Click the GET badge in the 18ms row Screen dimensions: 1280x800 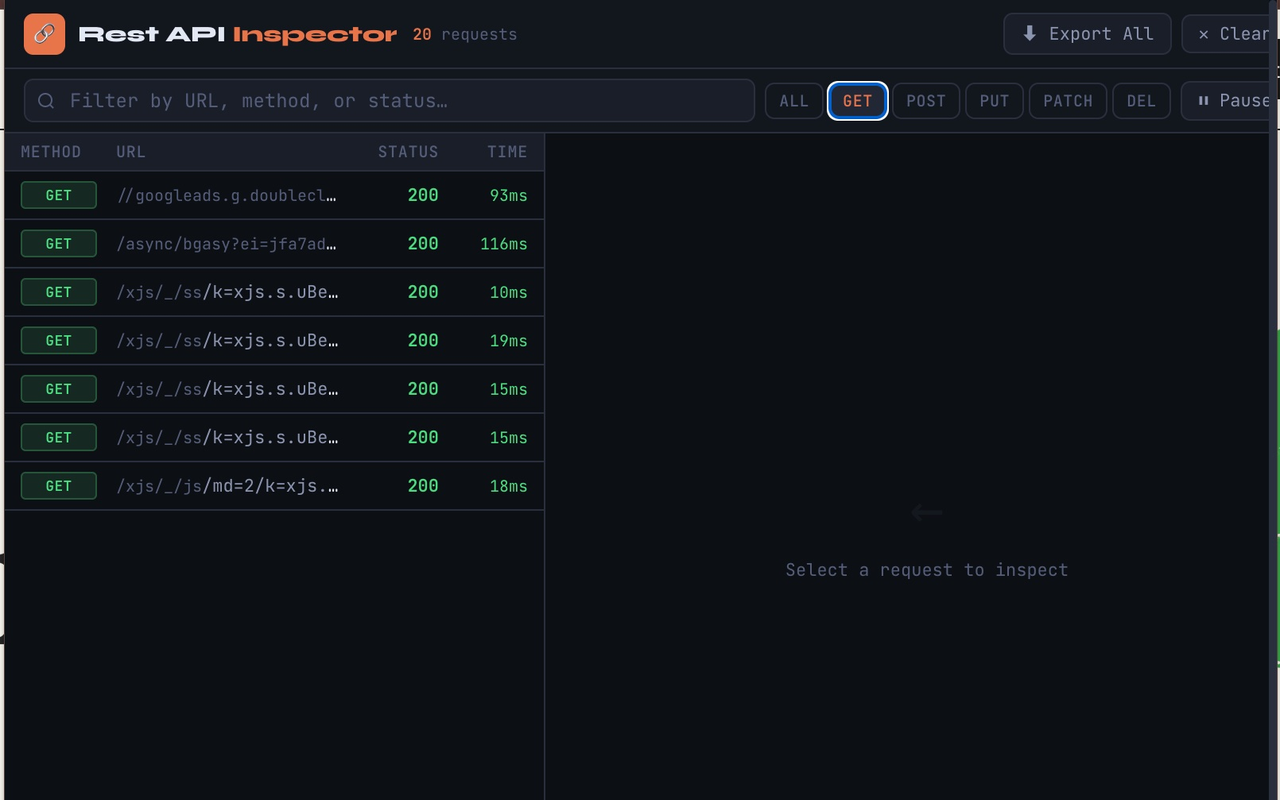tap(59, 486)
